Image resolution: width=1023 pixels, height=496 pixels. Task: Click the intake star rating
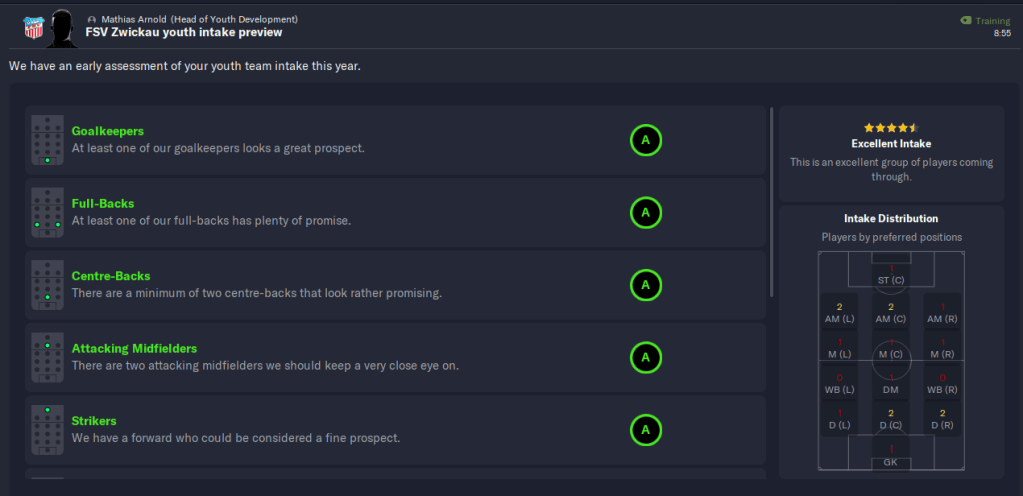coord(890,128)
